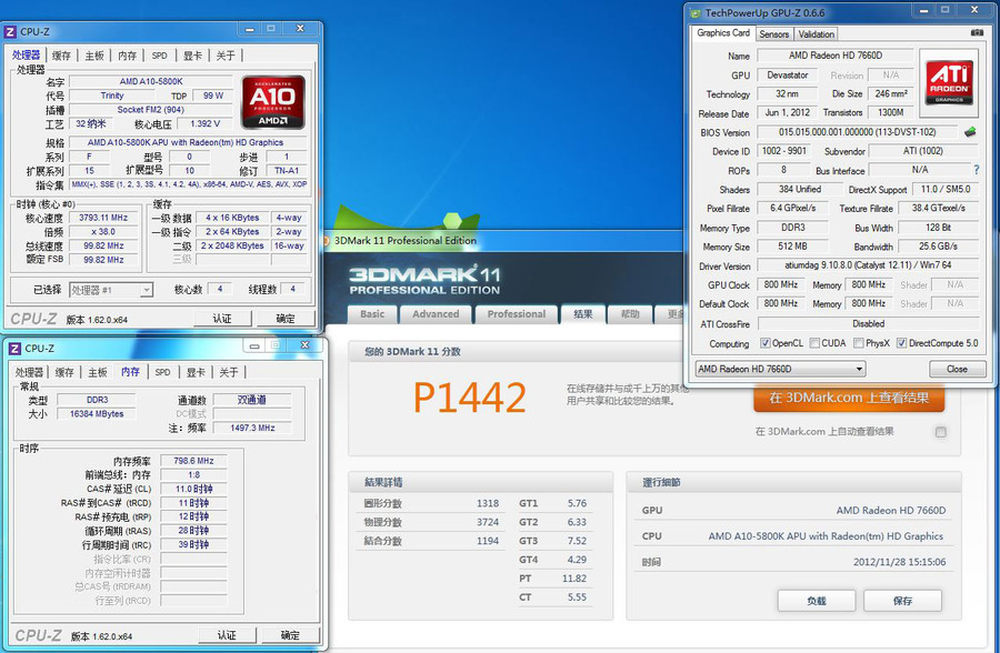Click the Bus Interface question mark icon

coord(976,170)
